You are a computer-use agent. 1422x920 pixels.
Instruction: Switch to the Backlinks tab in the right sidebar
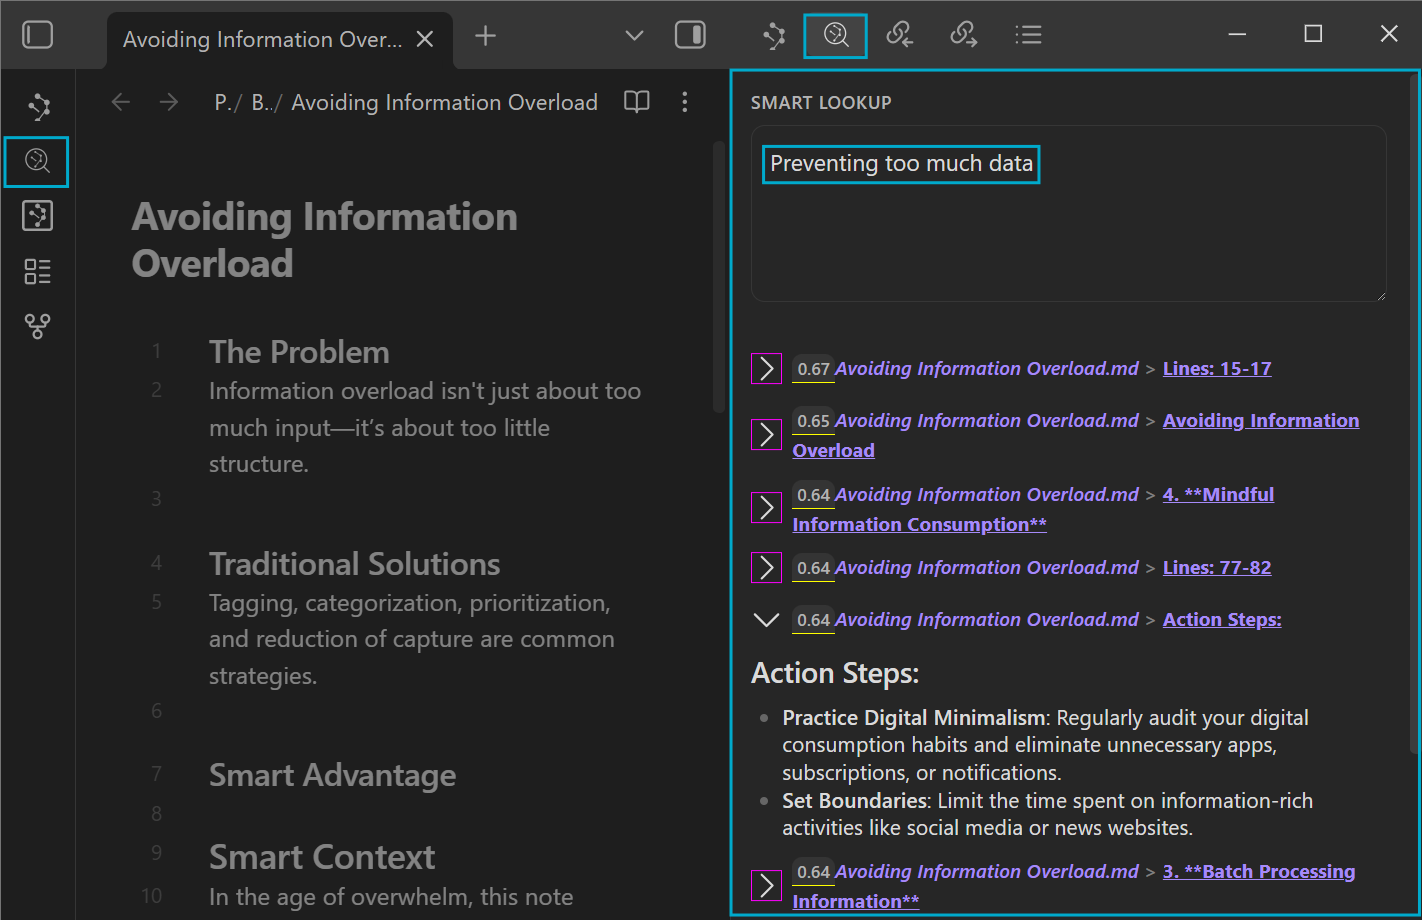coord(899,36)
